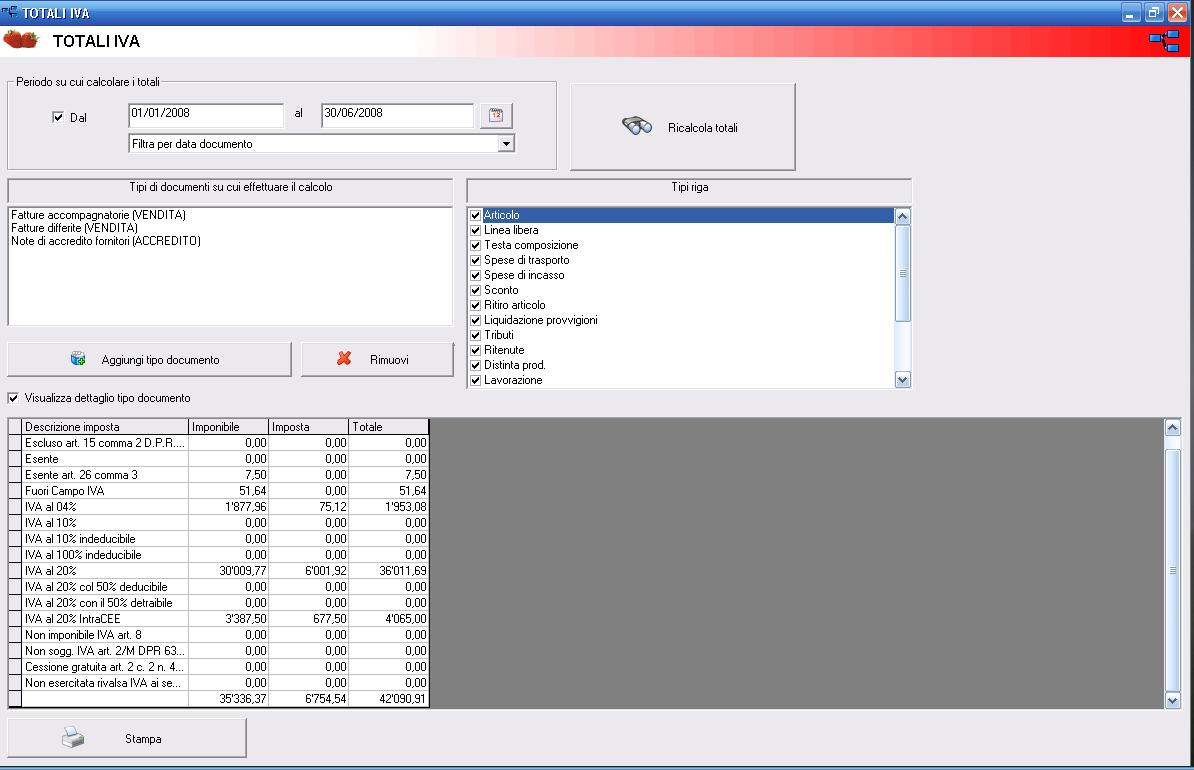Click the imponibile value 30'009,77
This screenshot has width=1194, height=770.
[x=228, y=570]
